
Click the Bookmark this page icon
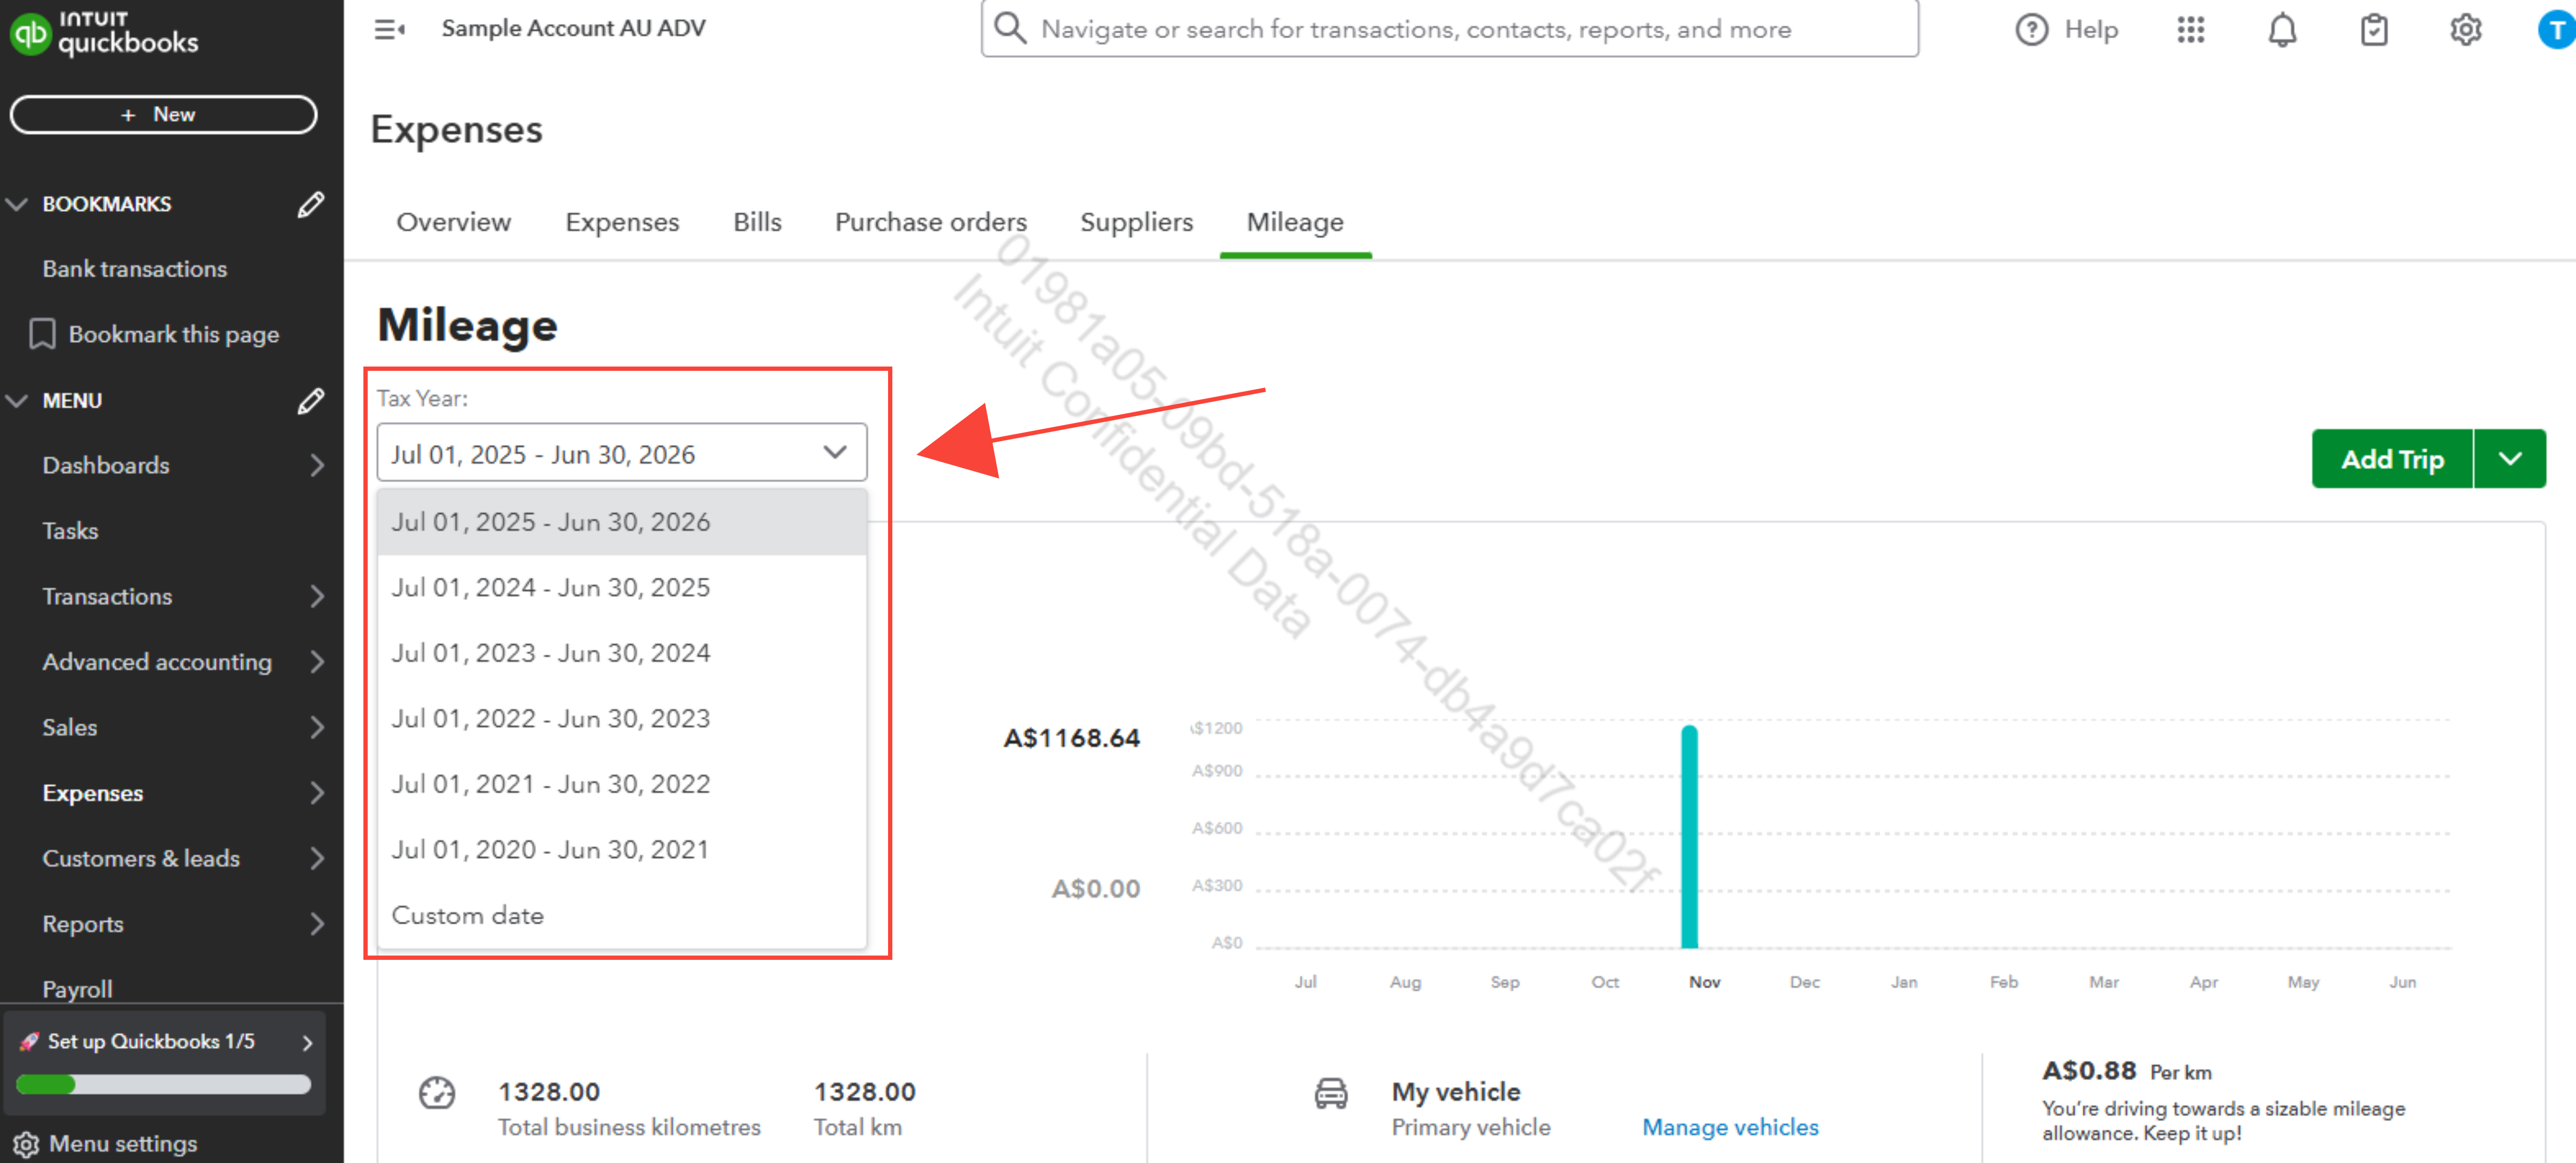(42, 334)
